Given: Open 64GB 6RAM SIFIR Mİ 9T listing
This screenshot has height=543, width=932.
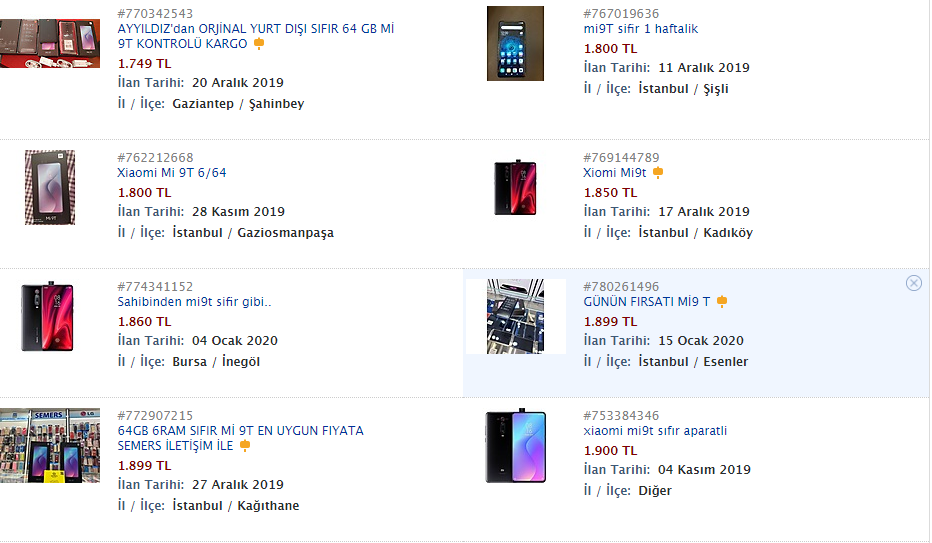Looking at the screenshot, I should (x=240, y=438).
